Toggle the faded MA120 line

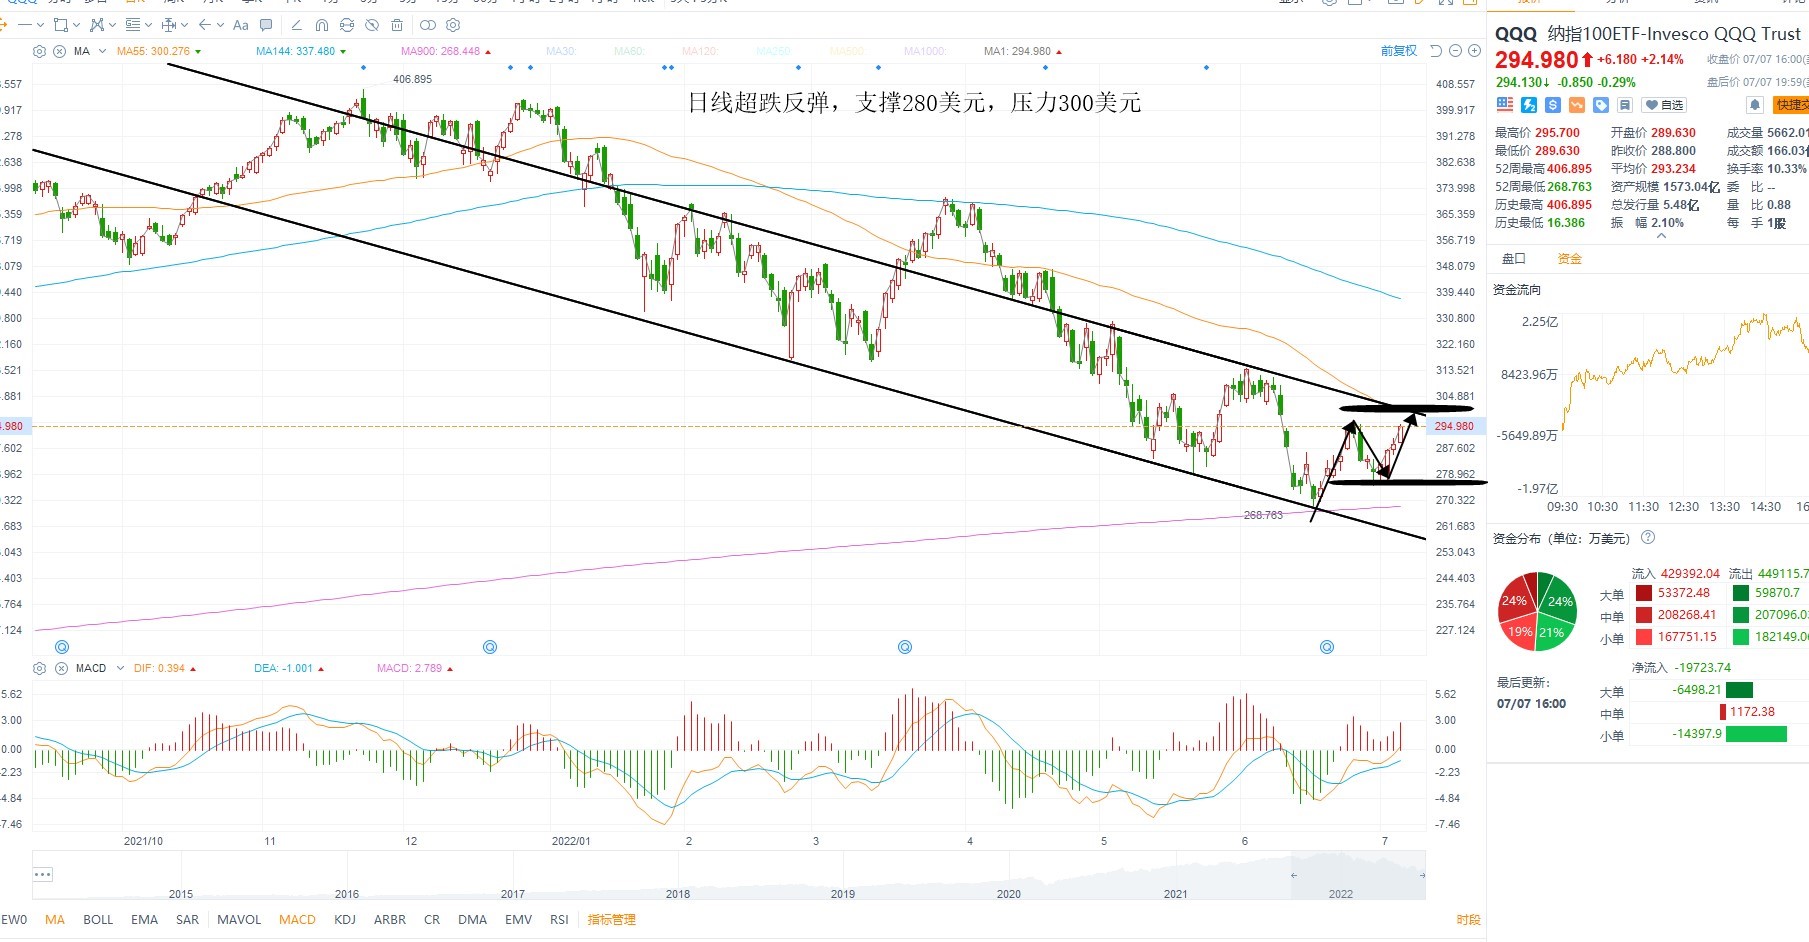click(700, 51)
